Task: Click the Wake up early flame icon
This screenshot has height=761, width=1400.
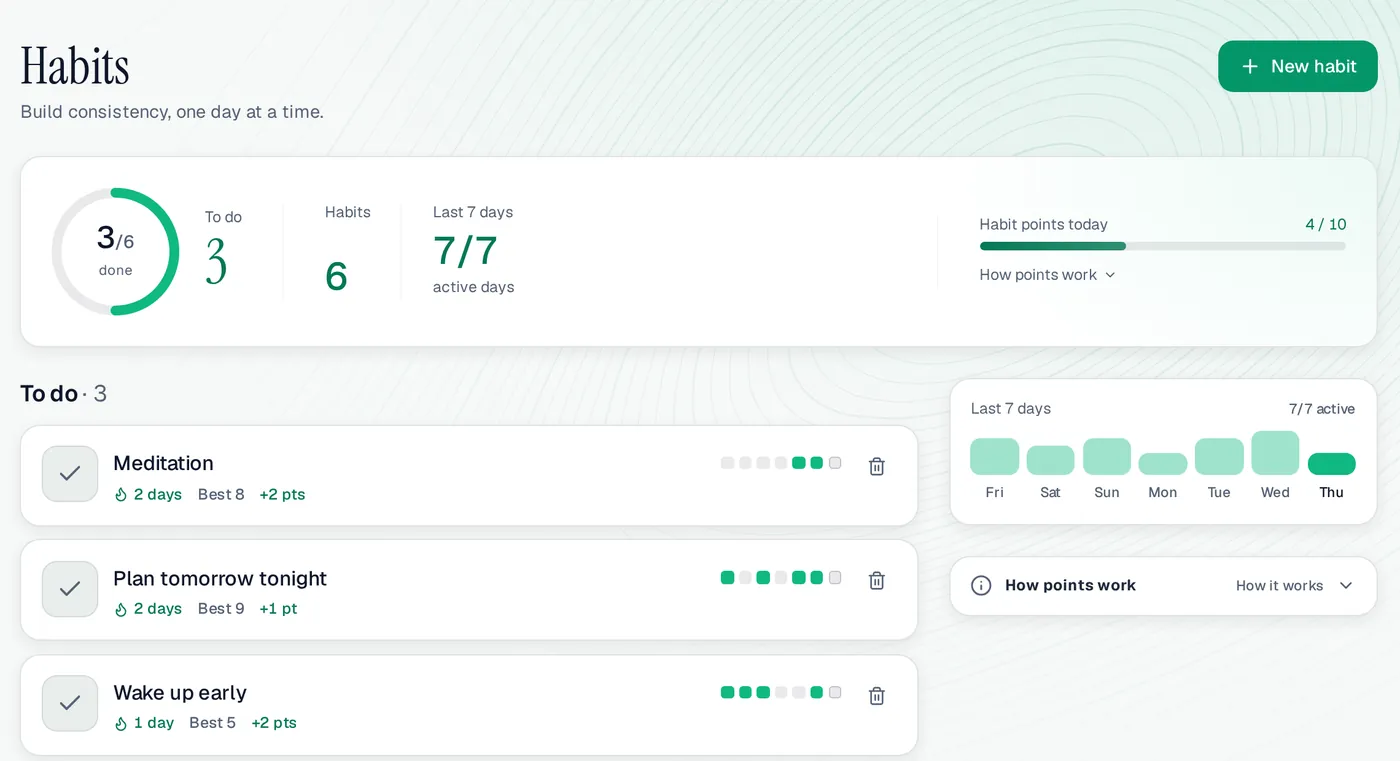Action: (x=121, y=723)
